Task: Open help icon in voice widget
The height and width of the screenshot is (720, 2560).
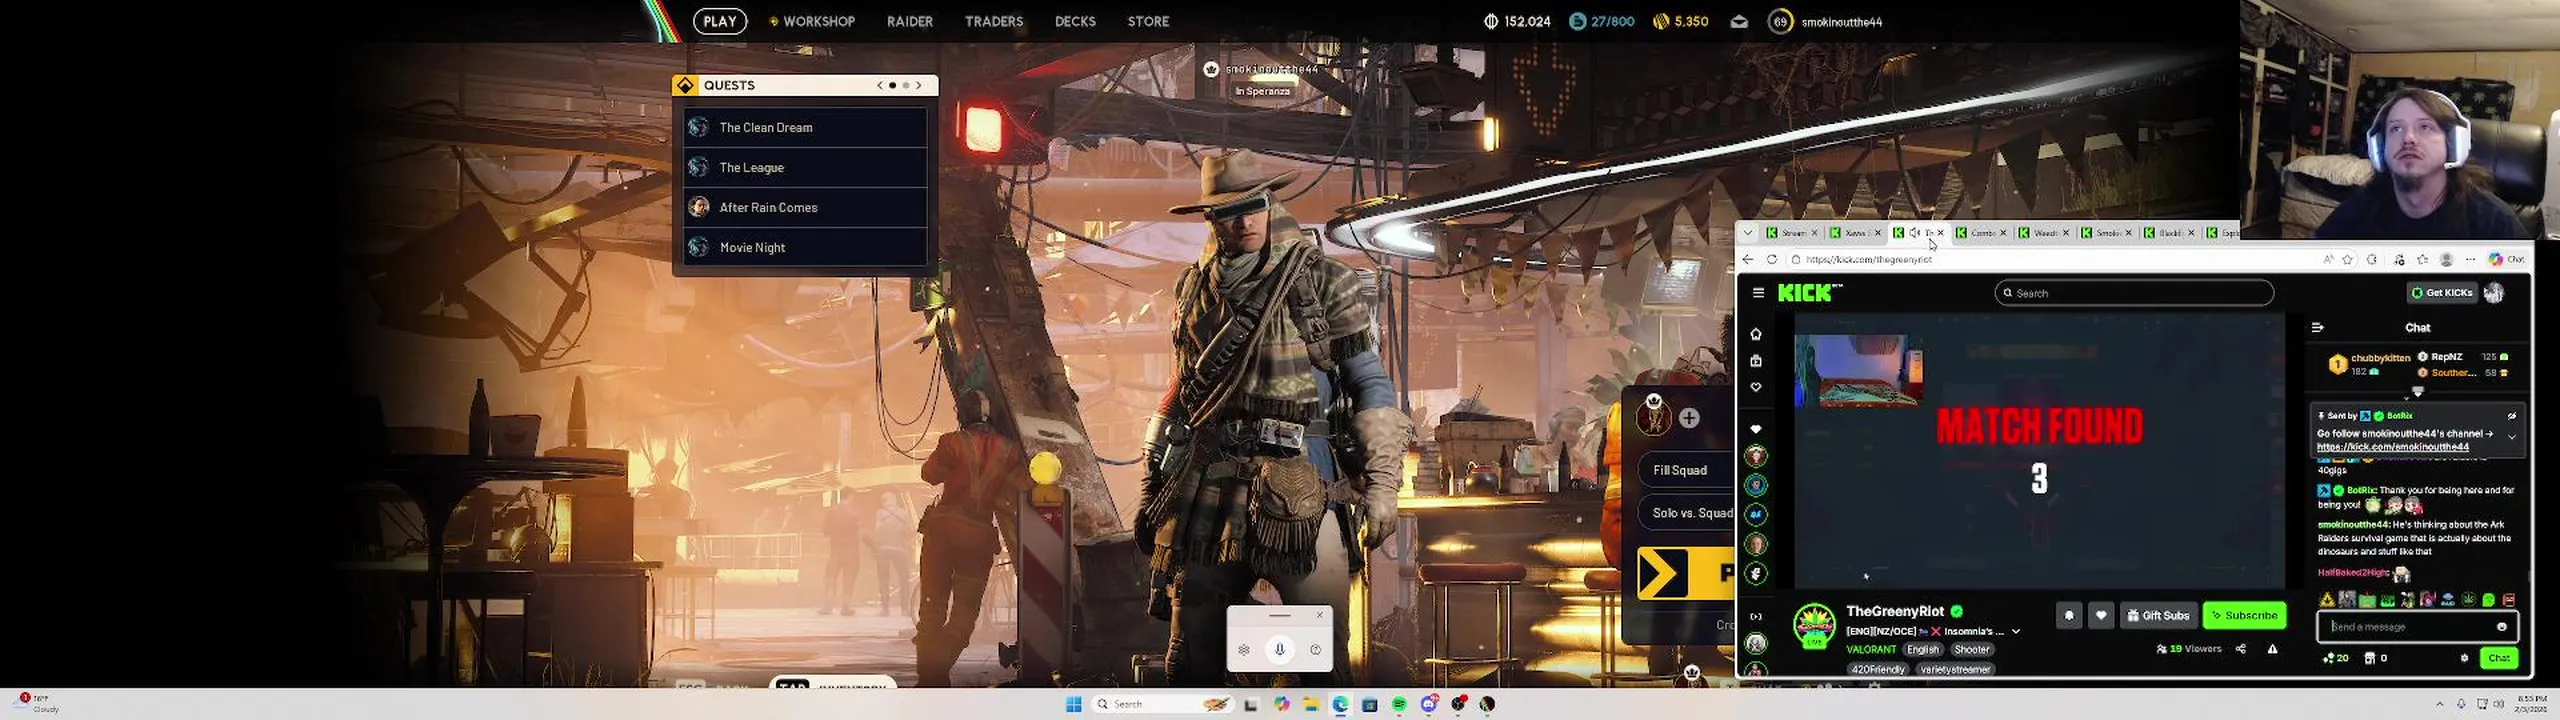Action: (x=1315, y=650)
